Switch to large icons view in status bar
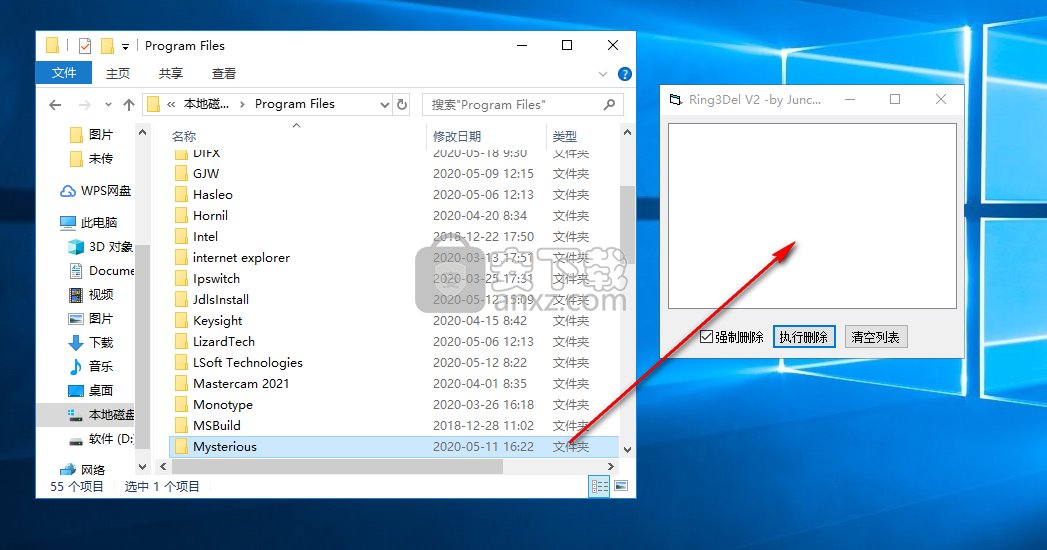Screen dimensions: 1047x550 coord(621,487)
